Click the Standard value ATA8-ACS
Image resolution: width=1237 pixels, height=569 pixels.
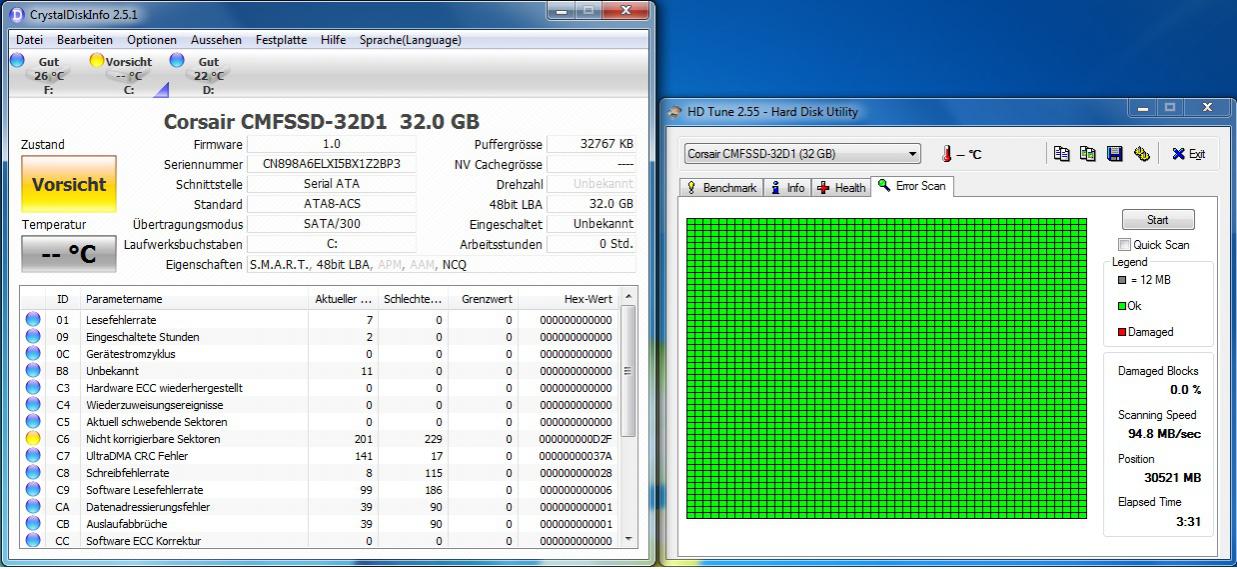pos(331,204)
